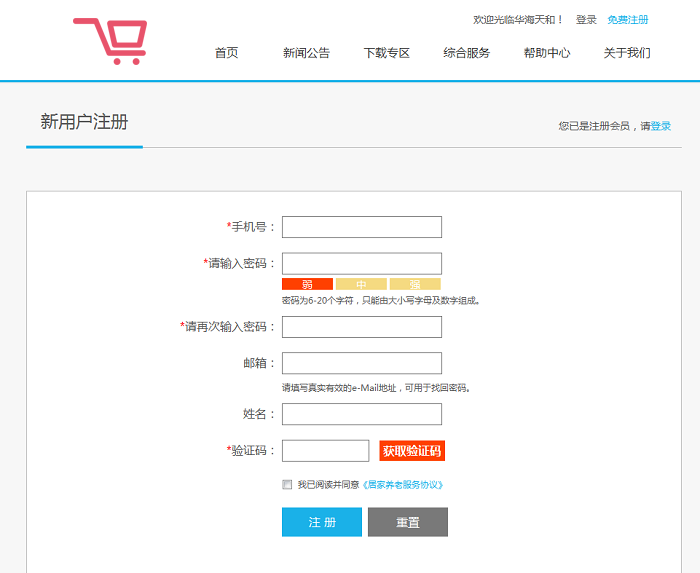
Task: Focus the 邮箱 email input field
Action: click(x=362, y=363)
